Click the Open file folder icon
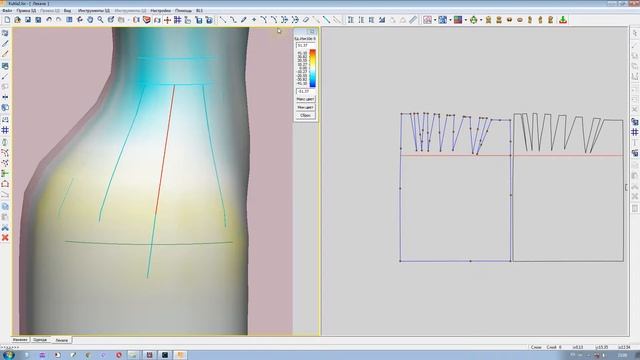This screenshot has height=360, width=640. (17, 20)
